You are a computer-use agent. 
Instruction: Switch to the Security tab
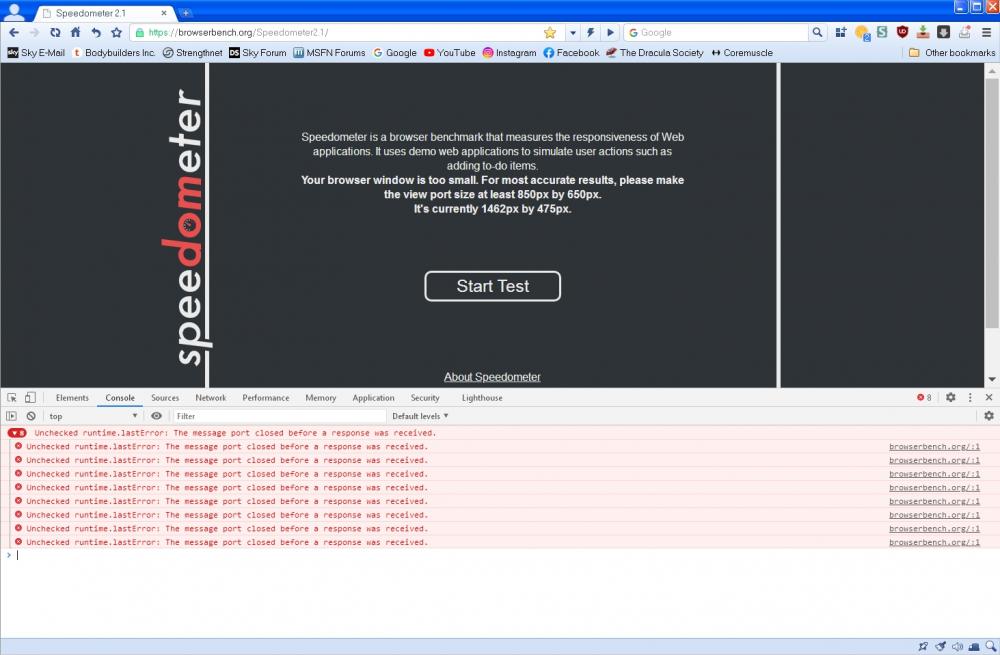tap(425, 397)
